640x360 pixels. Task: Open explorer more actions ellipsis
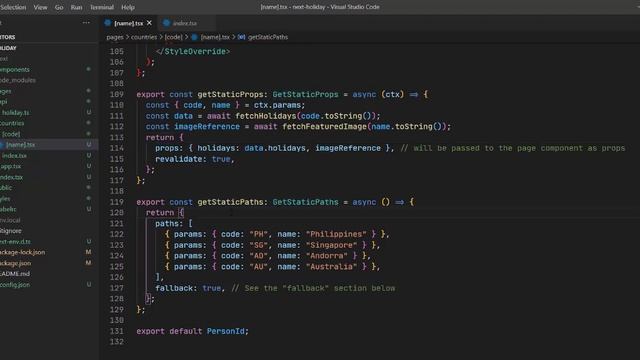[86, 23]
